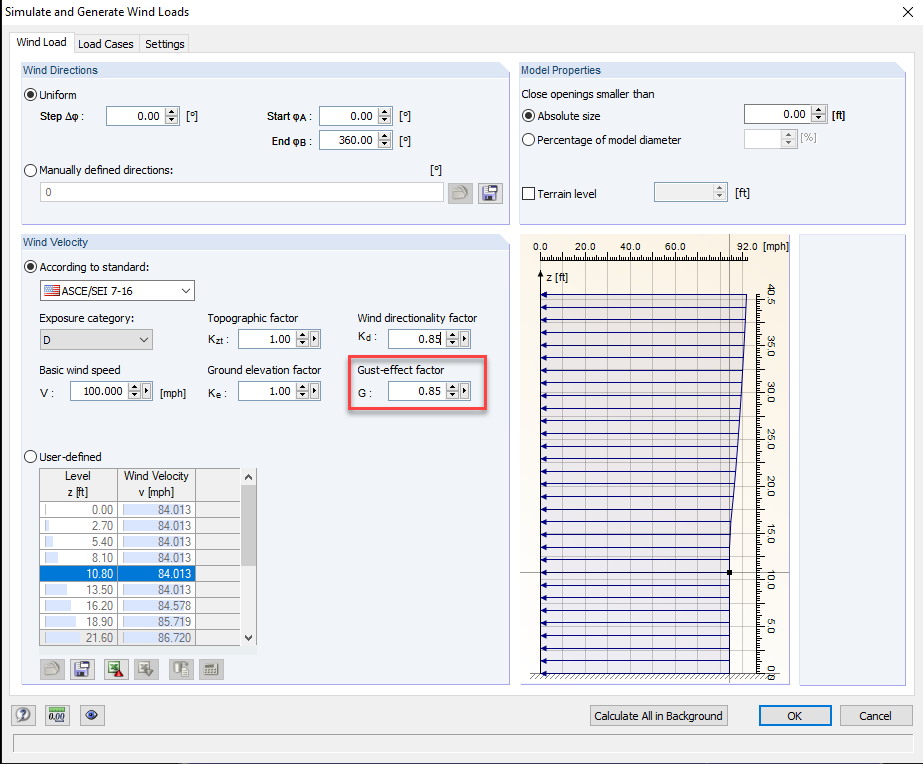Click velocity 84.578 cell
923x764 pixels.
coord(157,606)
